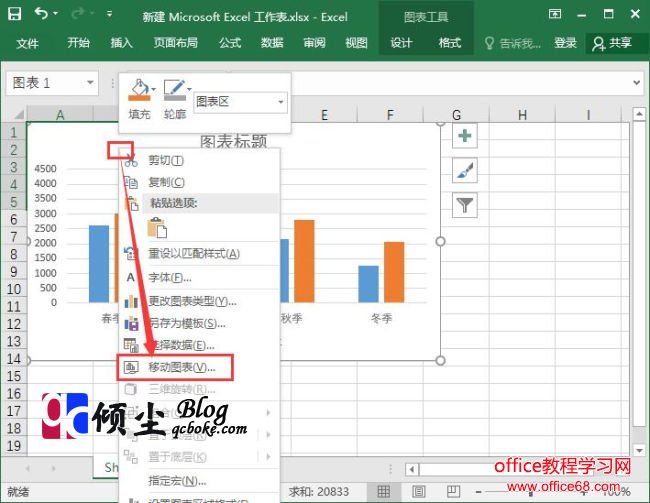Click the 冬季 axis label
The height and width of the screenshot is (503, 650).
click(x=381, y=318)
